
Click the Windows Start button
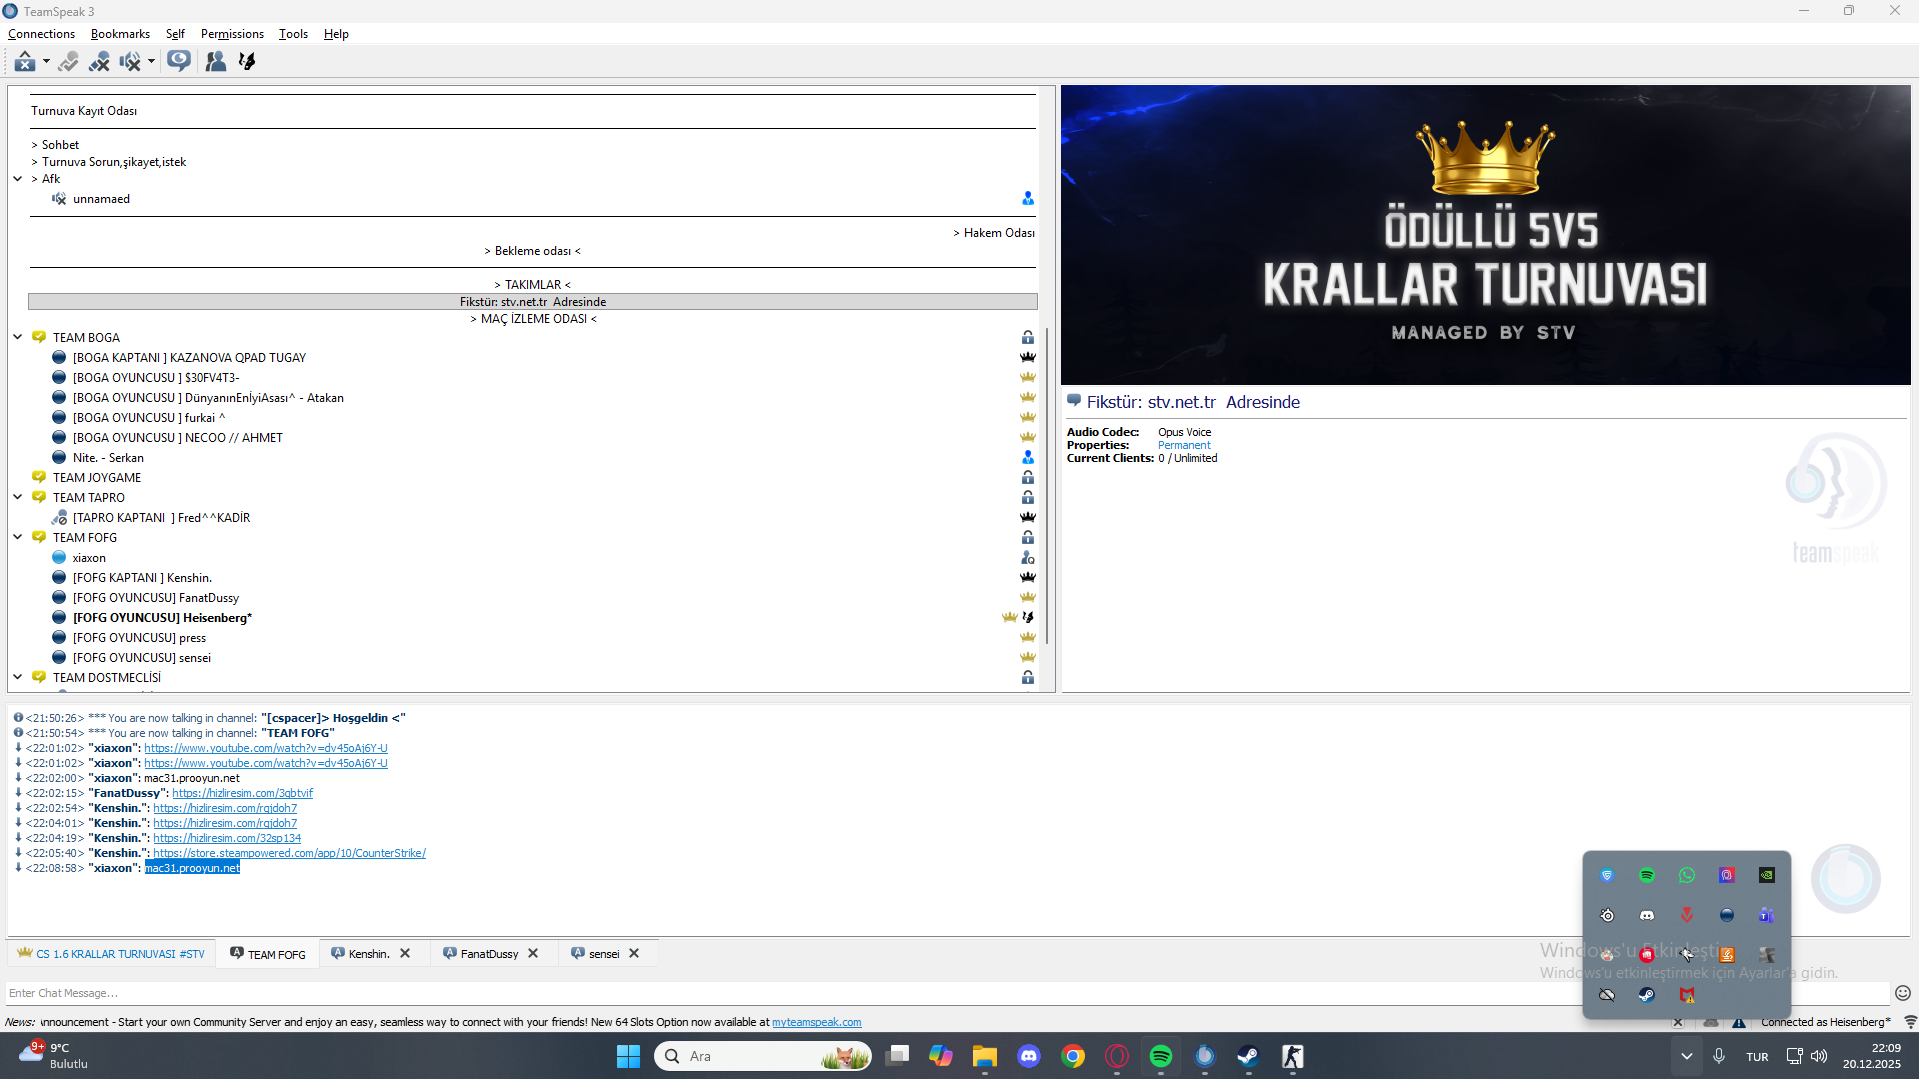(628, 1057)
